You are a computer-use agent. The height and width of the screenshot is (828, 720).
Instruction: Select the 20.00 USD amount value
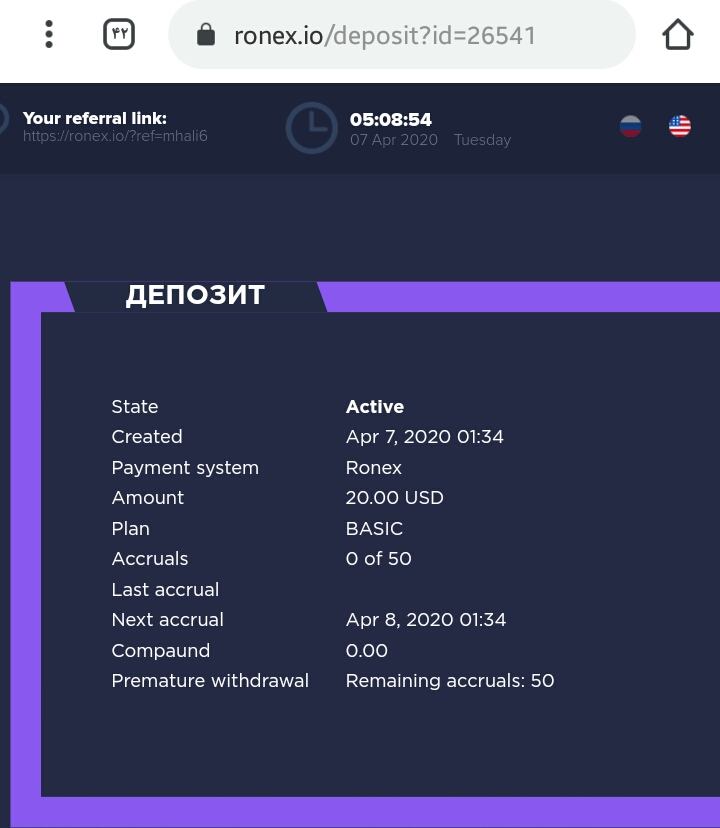pyautogui.click(x=394, y=498)
